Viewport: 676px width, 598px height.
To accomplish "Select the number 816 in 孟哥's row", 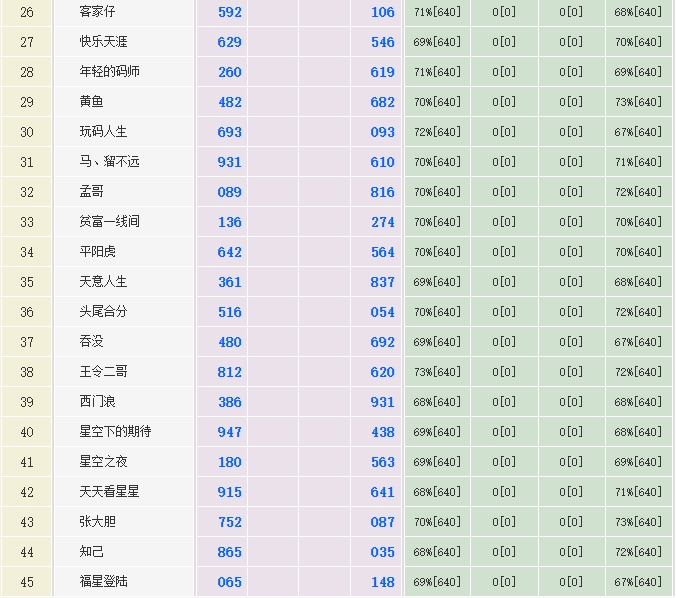I will 382,192.
